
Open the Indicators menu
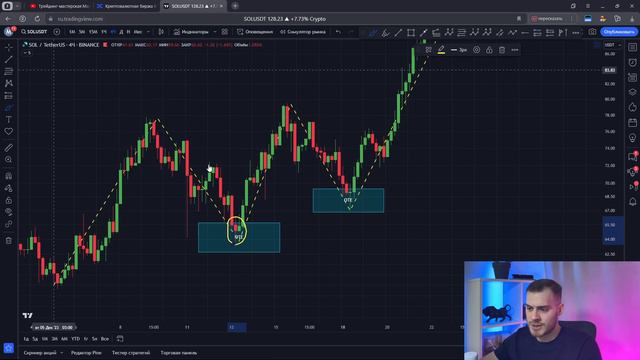point(191,32)
